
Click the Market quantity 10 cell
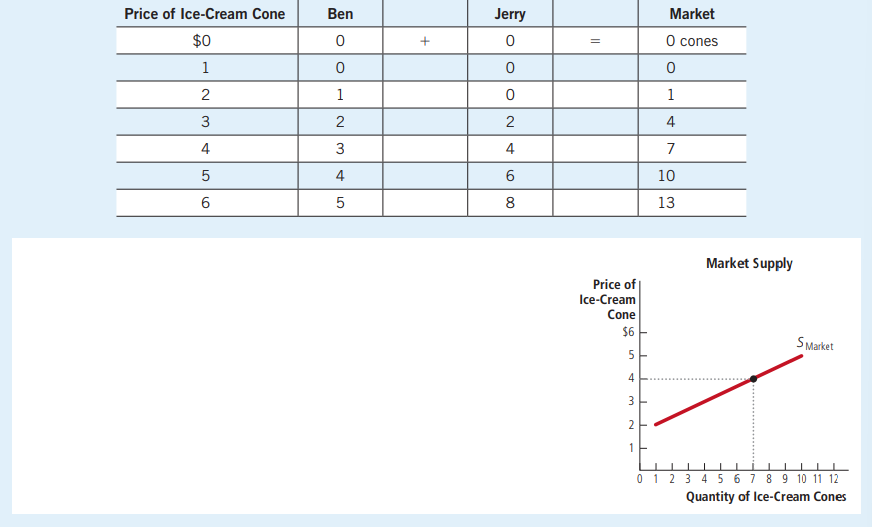[x=667, y=176]
